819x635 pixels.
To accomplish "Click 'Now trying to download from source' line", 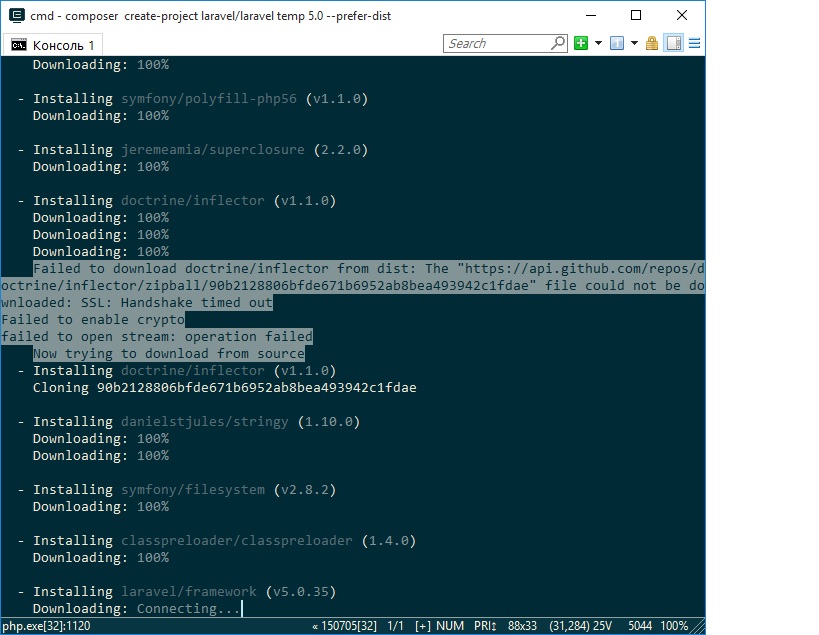I will click(169, 354).
